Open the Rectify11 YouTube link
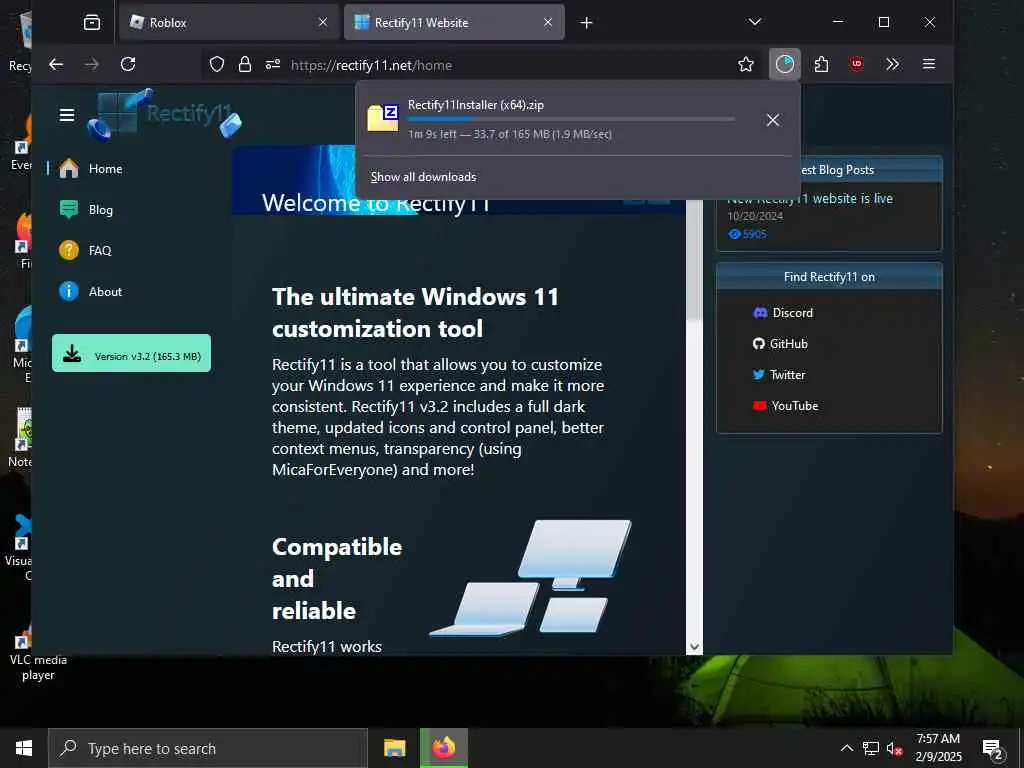Image resolution: width=1024 pixels, height=768 pixels. pyautogui.click(x=785, y=406)
